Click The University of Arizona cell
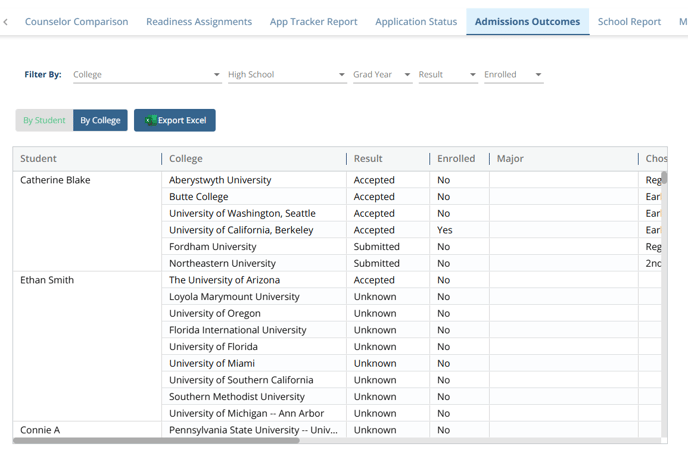This screenshot has width=688, height=450. [254, 280]
